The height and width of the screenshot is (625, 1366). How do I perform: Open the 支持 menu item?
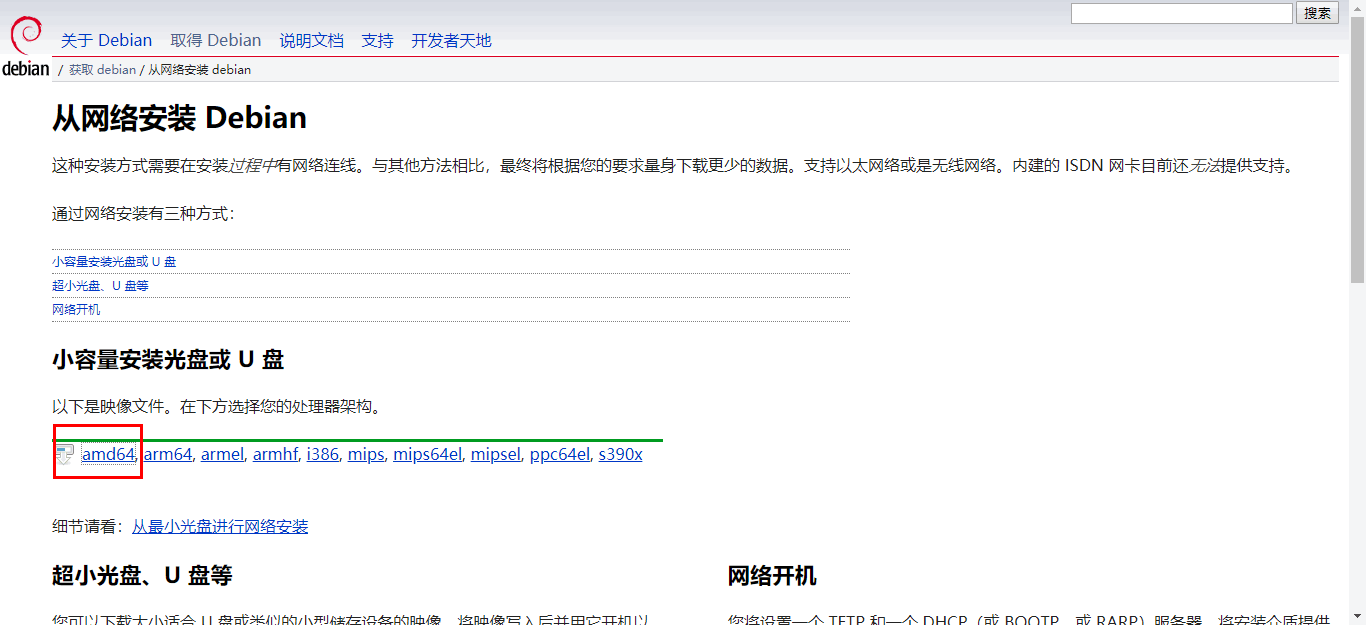[377, 40]
